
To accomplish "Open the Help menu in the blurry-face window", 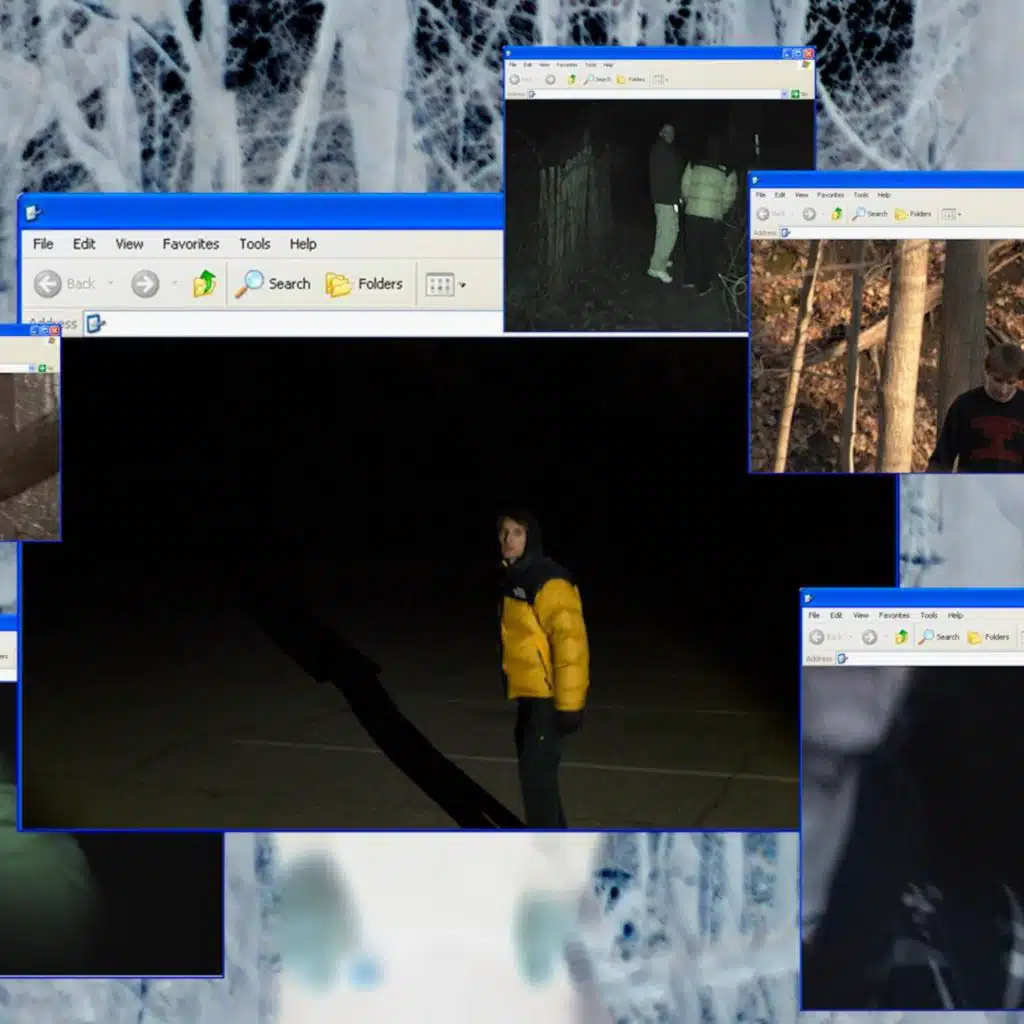I will click(955, 615).
